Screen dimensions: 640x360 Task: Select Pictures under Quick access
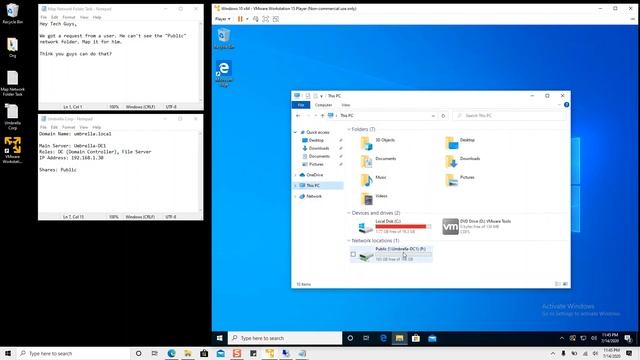click(316, 164)
